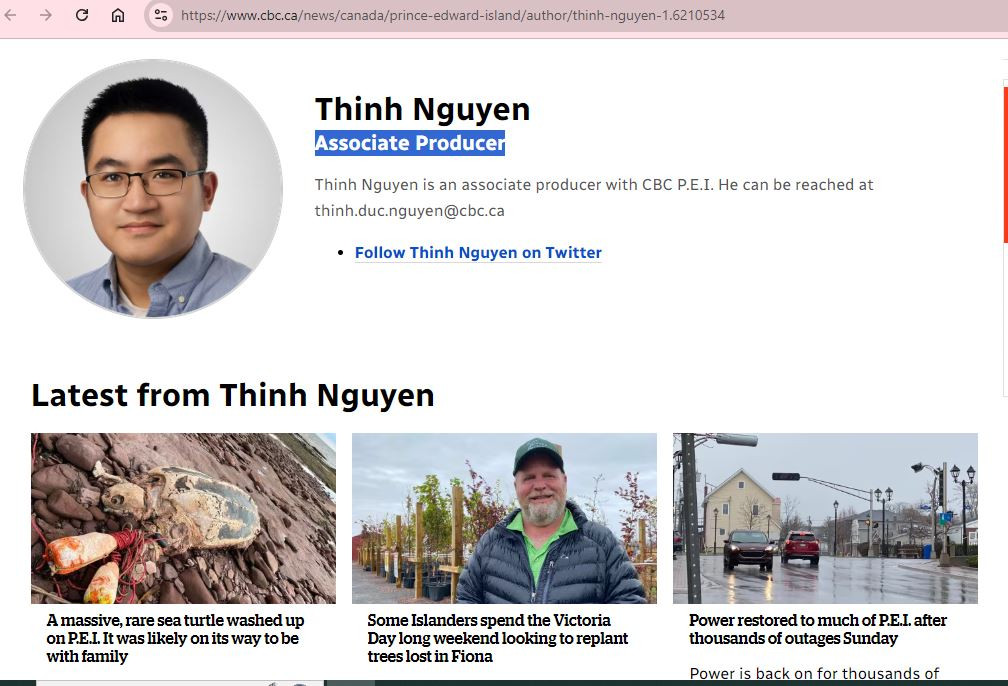
Task: Focus the address bar with the cbc.ca URL
Action: coord(452,15)
